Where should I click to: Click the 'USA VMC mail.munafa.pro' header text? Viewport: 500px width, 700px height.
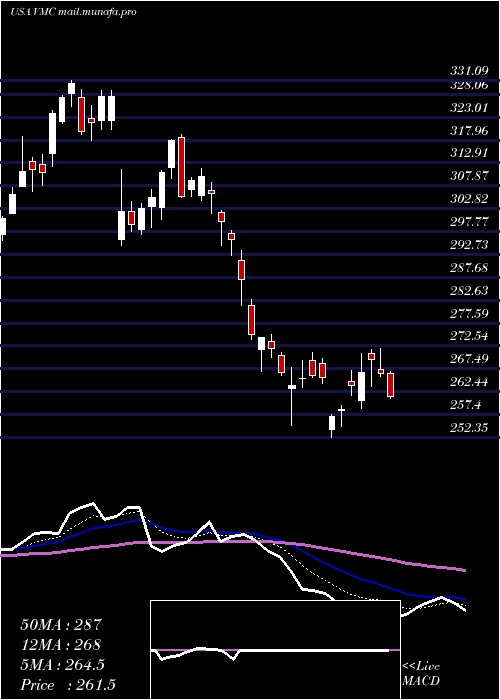point(73,12)
